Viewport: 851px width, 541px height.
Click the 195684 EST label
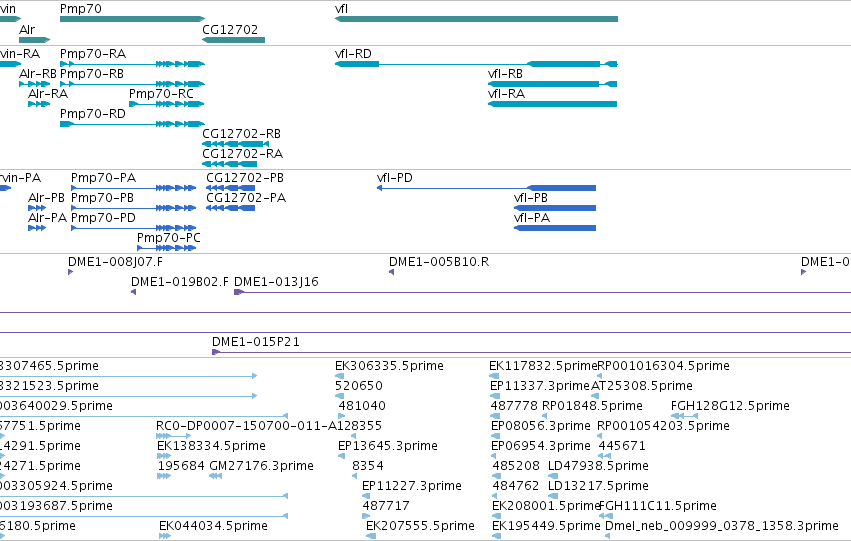(181, 467)
